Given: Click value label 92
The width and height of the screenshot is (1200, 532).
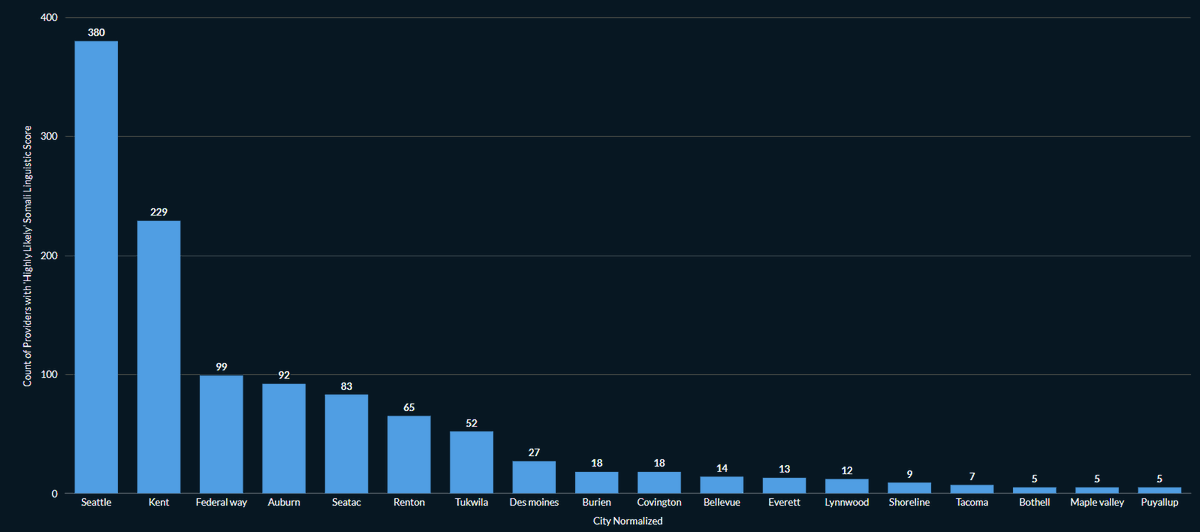Looking at the screenshot, I should (x=284, y=375).
